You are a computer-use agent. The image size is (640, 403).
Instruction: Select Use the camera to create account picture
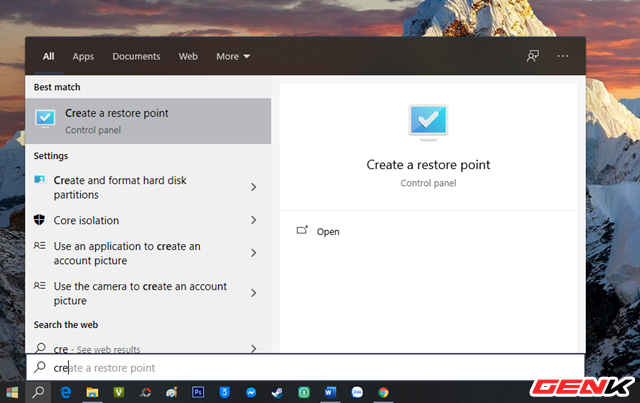coord(148,293)
